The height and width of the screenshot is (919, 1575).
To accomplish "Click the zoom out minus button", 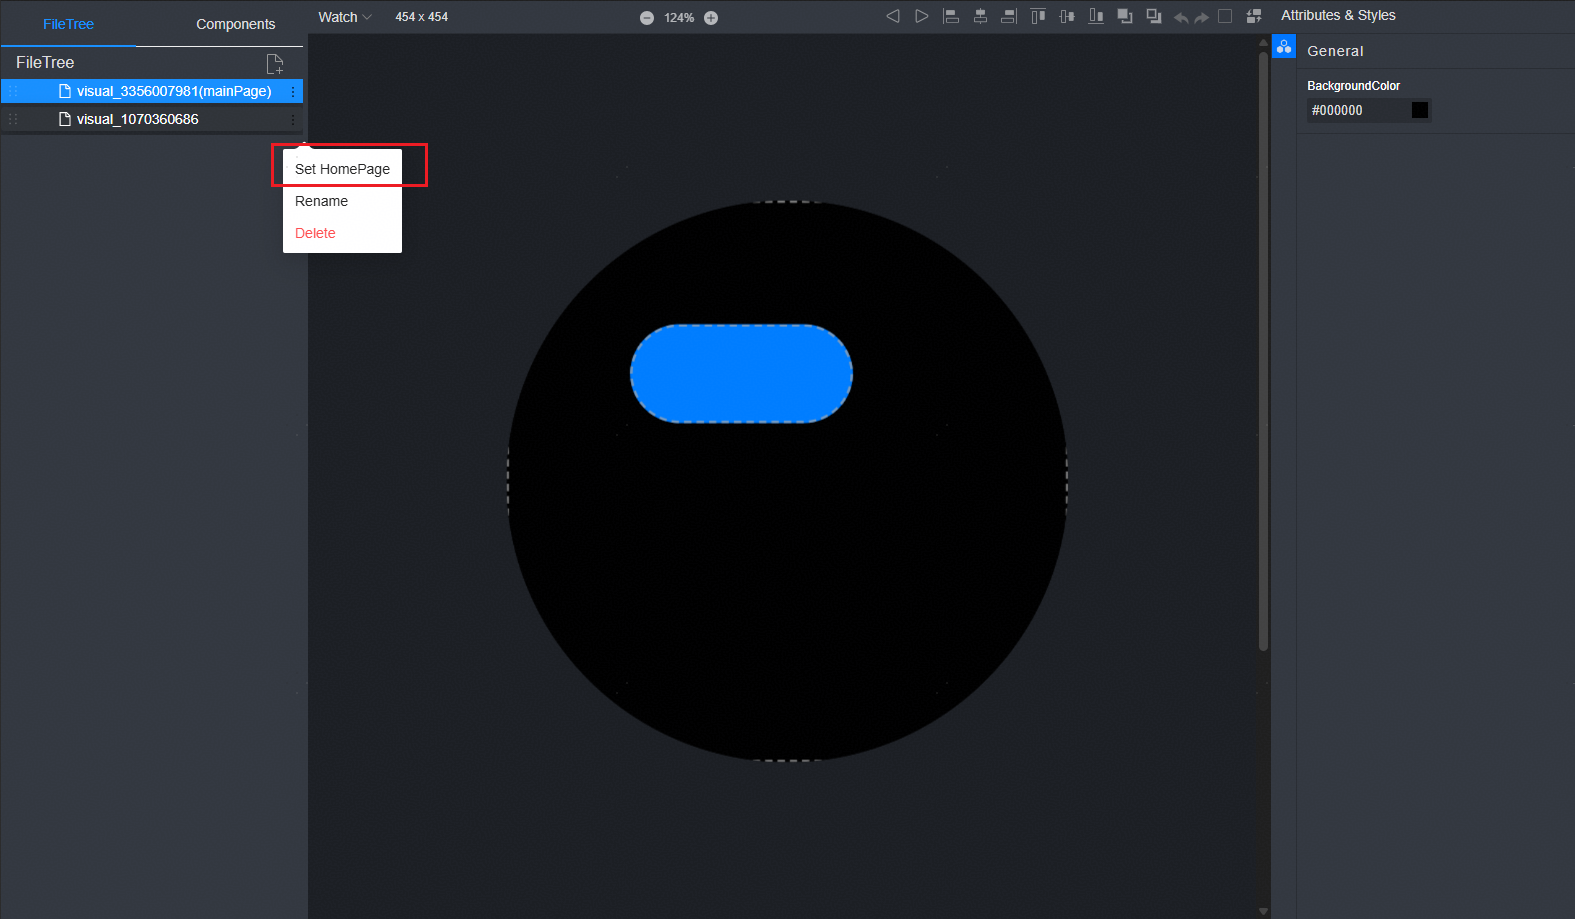I will (647, 18).
